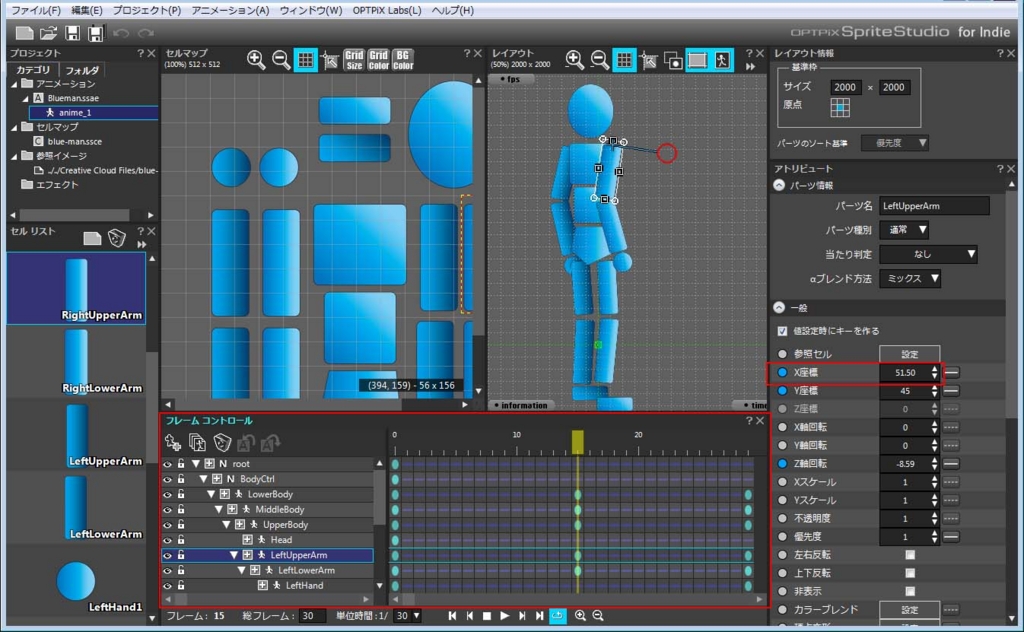Hide the Head part with its eye icon
The image size is (1024, 632).
(x=167, y=540)
